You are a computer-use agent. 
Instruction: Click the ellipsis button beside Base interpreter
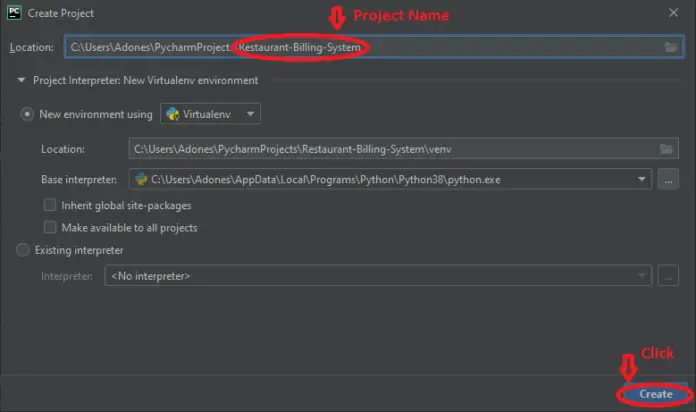[x=668, y=179]
